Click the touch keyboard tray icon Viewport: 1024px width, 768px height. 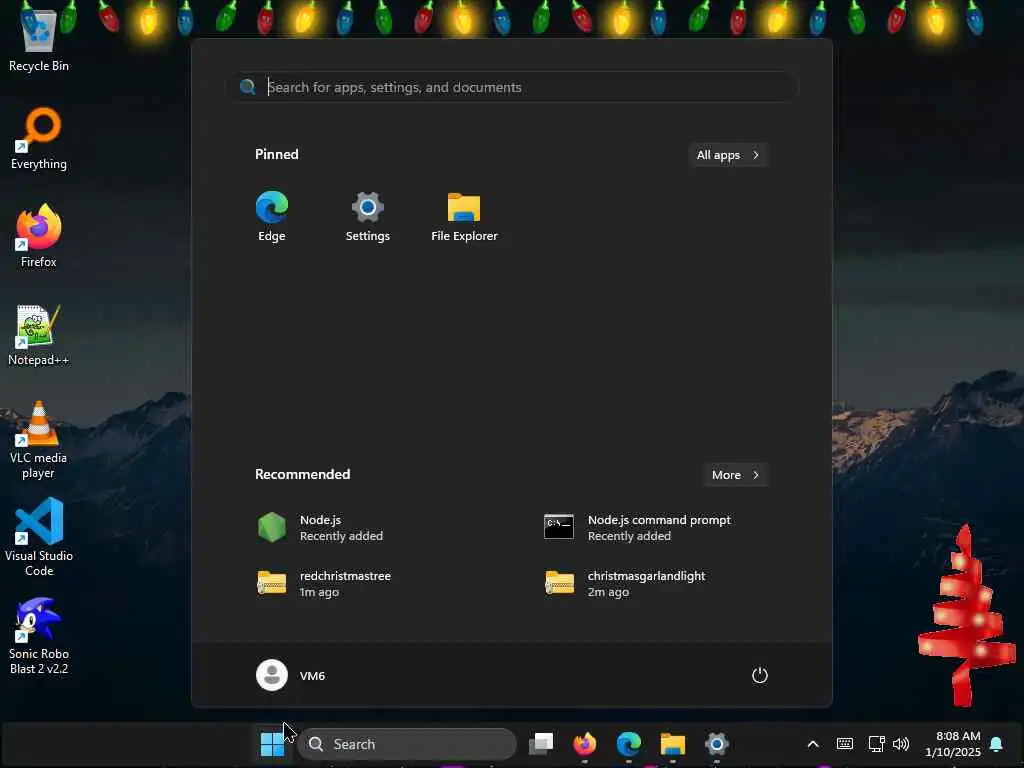pyautogui.click(x=844, y=744)
